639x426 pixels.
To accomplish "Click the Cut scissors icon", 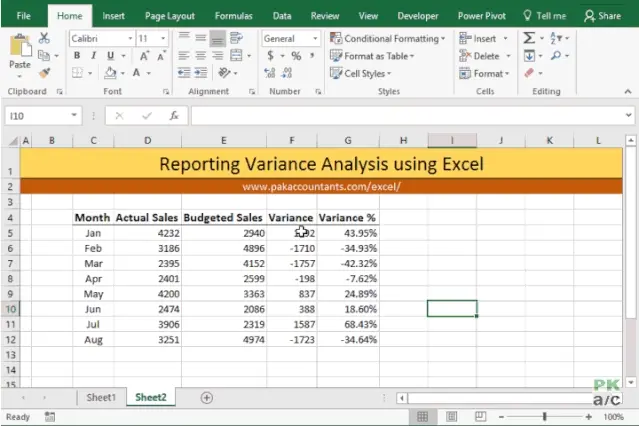I will point(44,38).
